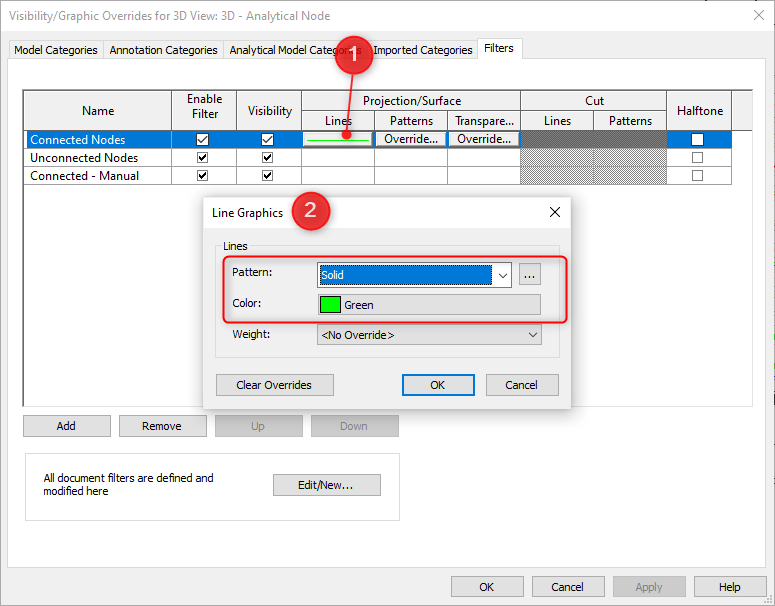Open the Annotation Categories tab

(163, 50)
